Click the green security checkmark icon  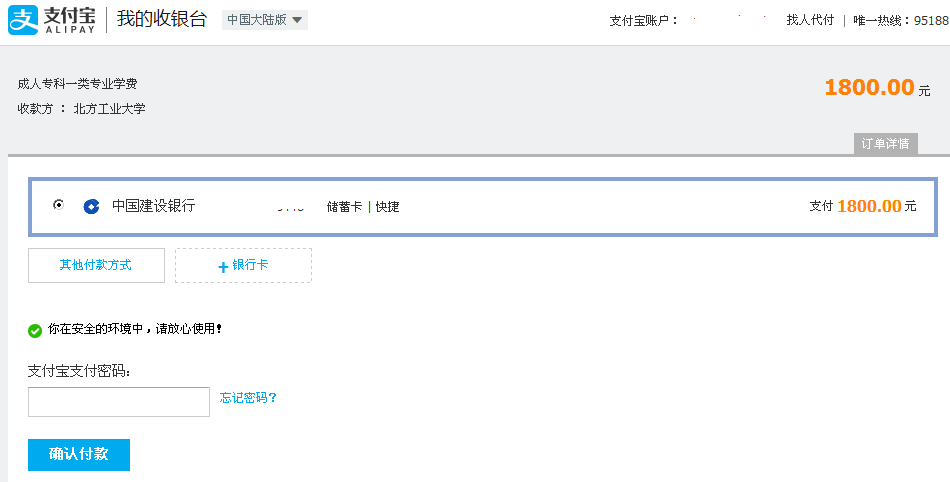click(35, 329)
